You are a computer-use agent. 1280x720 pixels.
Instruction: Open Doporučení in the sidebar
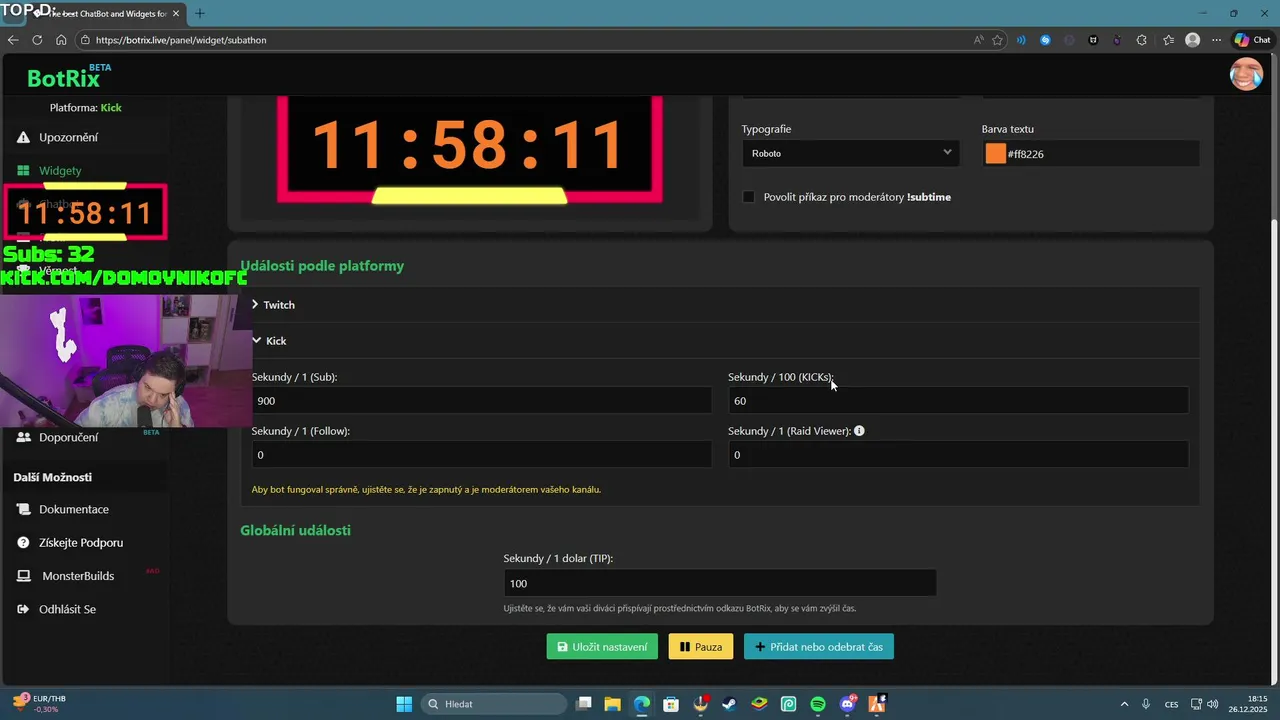pos(68,437)
